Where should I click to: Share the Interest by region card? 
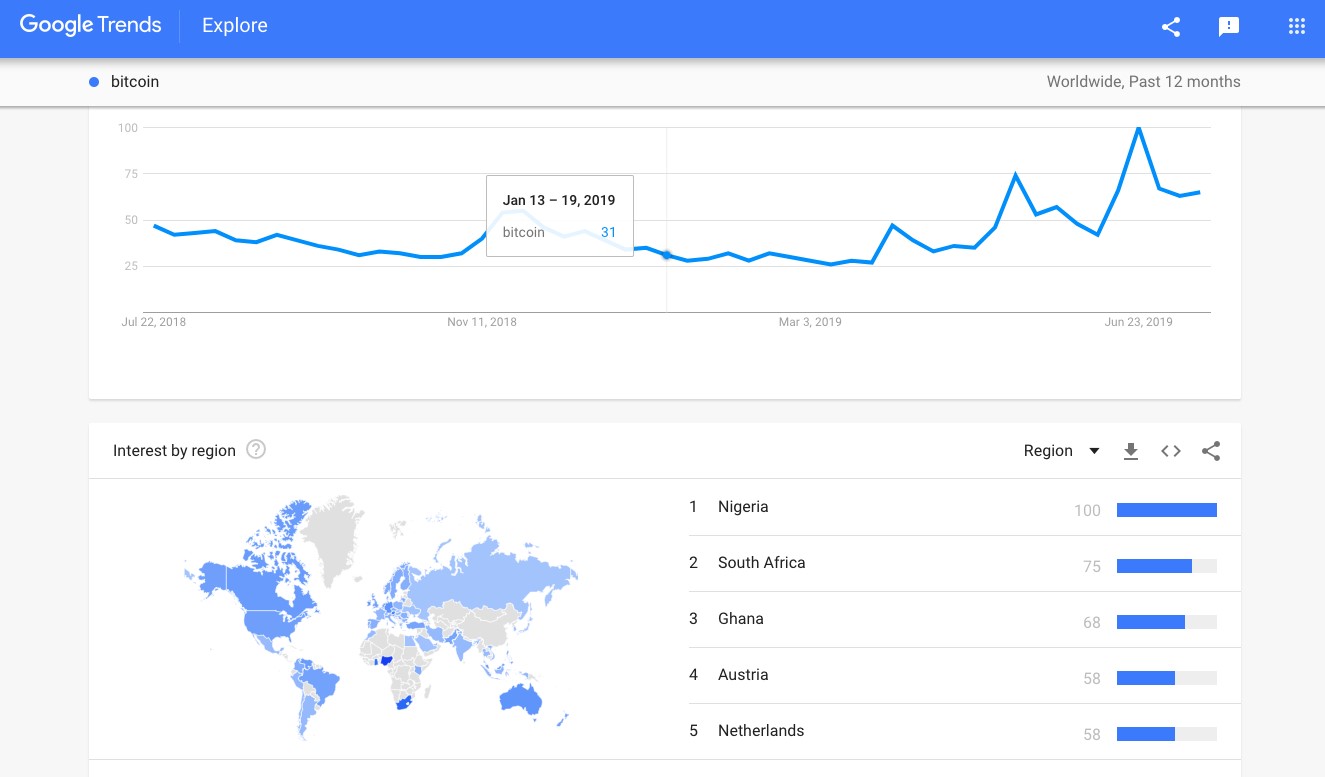click(1211, 451)
